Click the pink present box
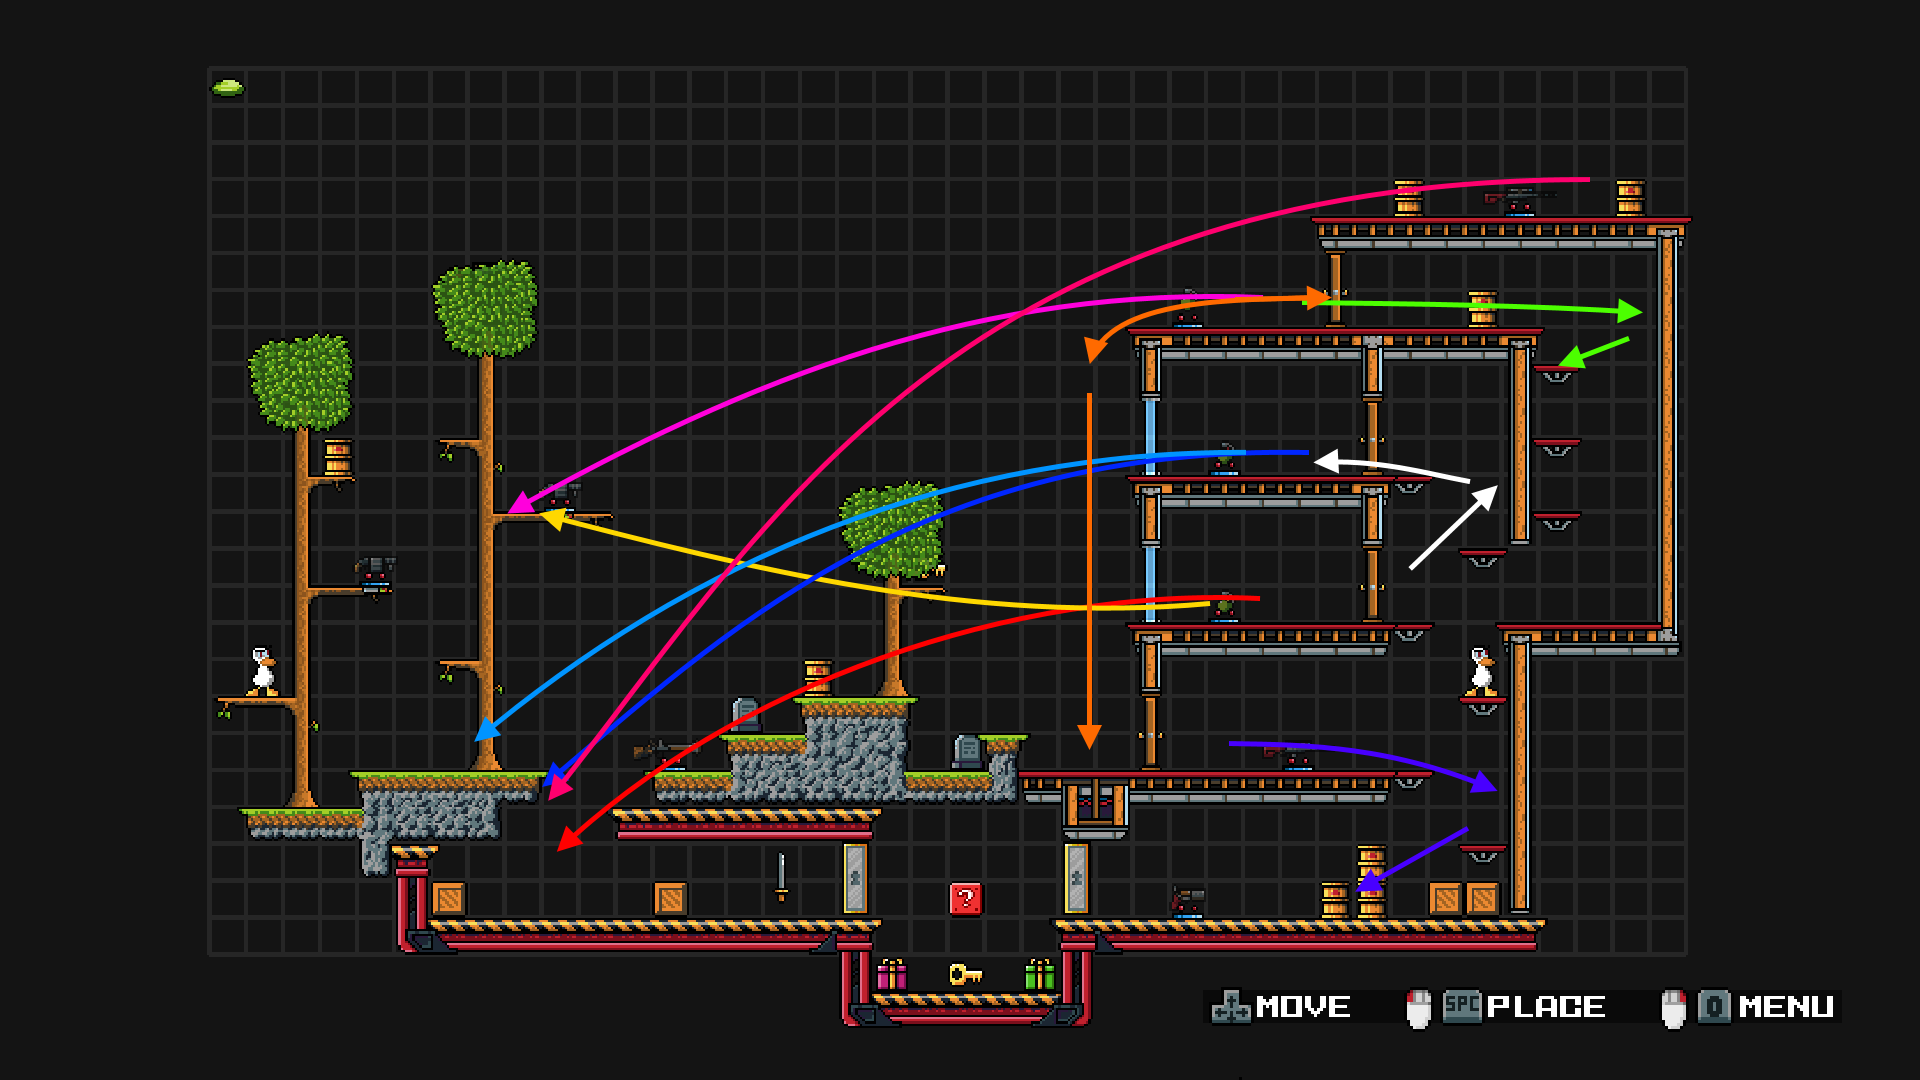1920x1080 pixels. pyautogui.click(x=891, y=974)
